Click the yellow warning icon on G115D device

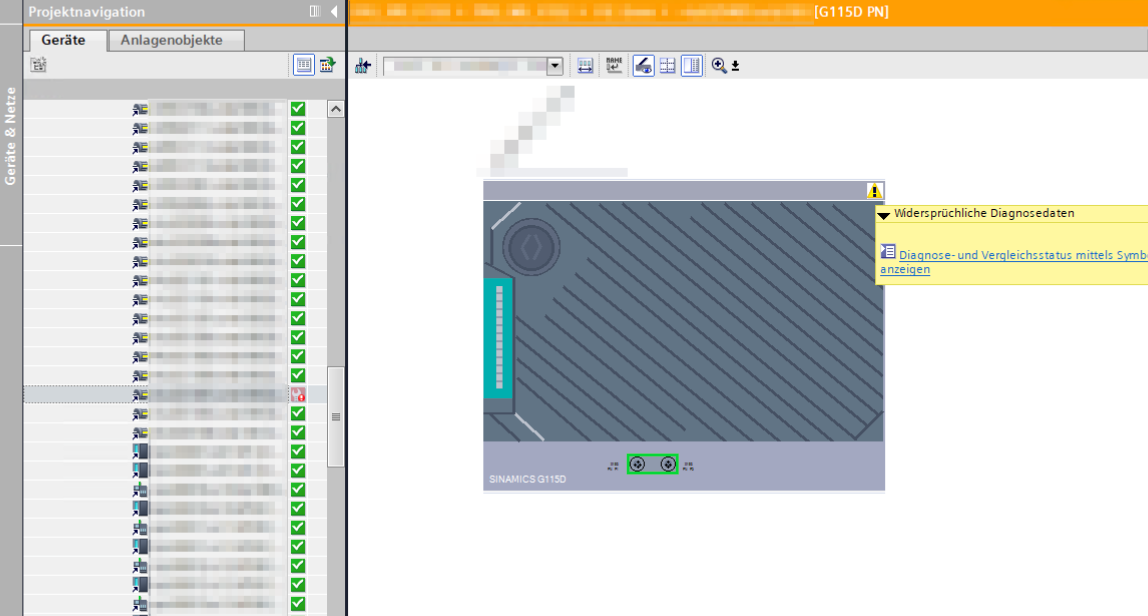pyautogui.click(x=874, y=191)
